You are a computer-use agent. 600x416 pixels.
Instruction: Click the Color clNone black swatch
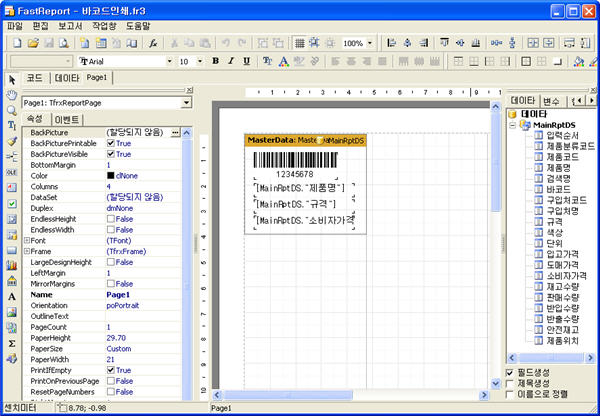pos(111,176)
